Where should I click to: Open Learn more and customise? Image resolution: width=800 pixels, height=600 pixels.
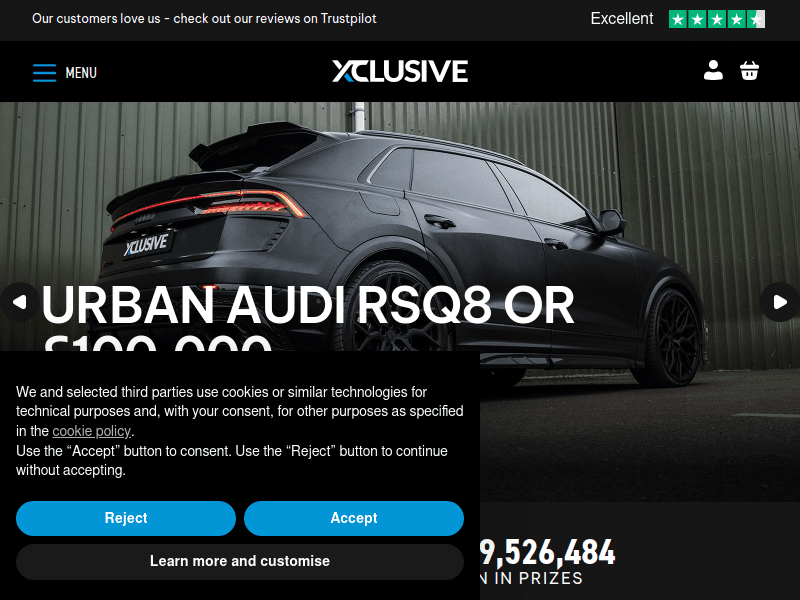[x=240, y=562]
